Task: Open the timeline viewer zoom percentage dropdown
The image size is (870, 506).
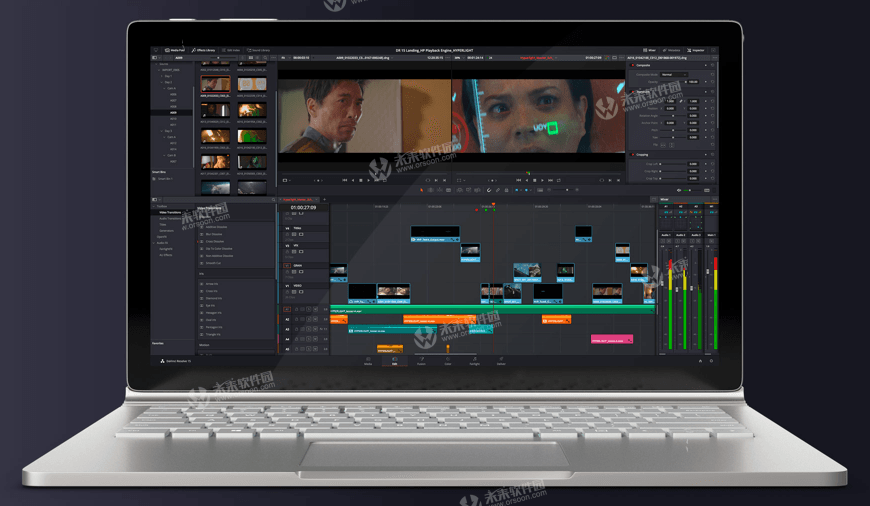Action: point(458,58)
